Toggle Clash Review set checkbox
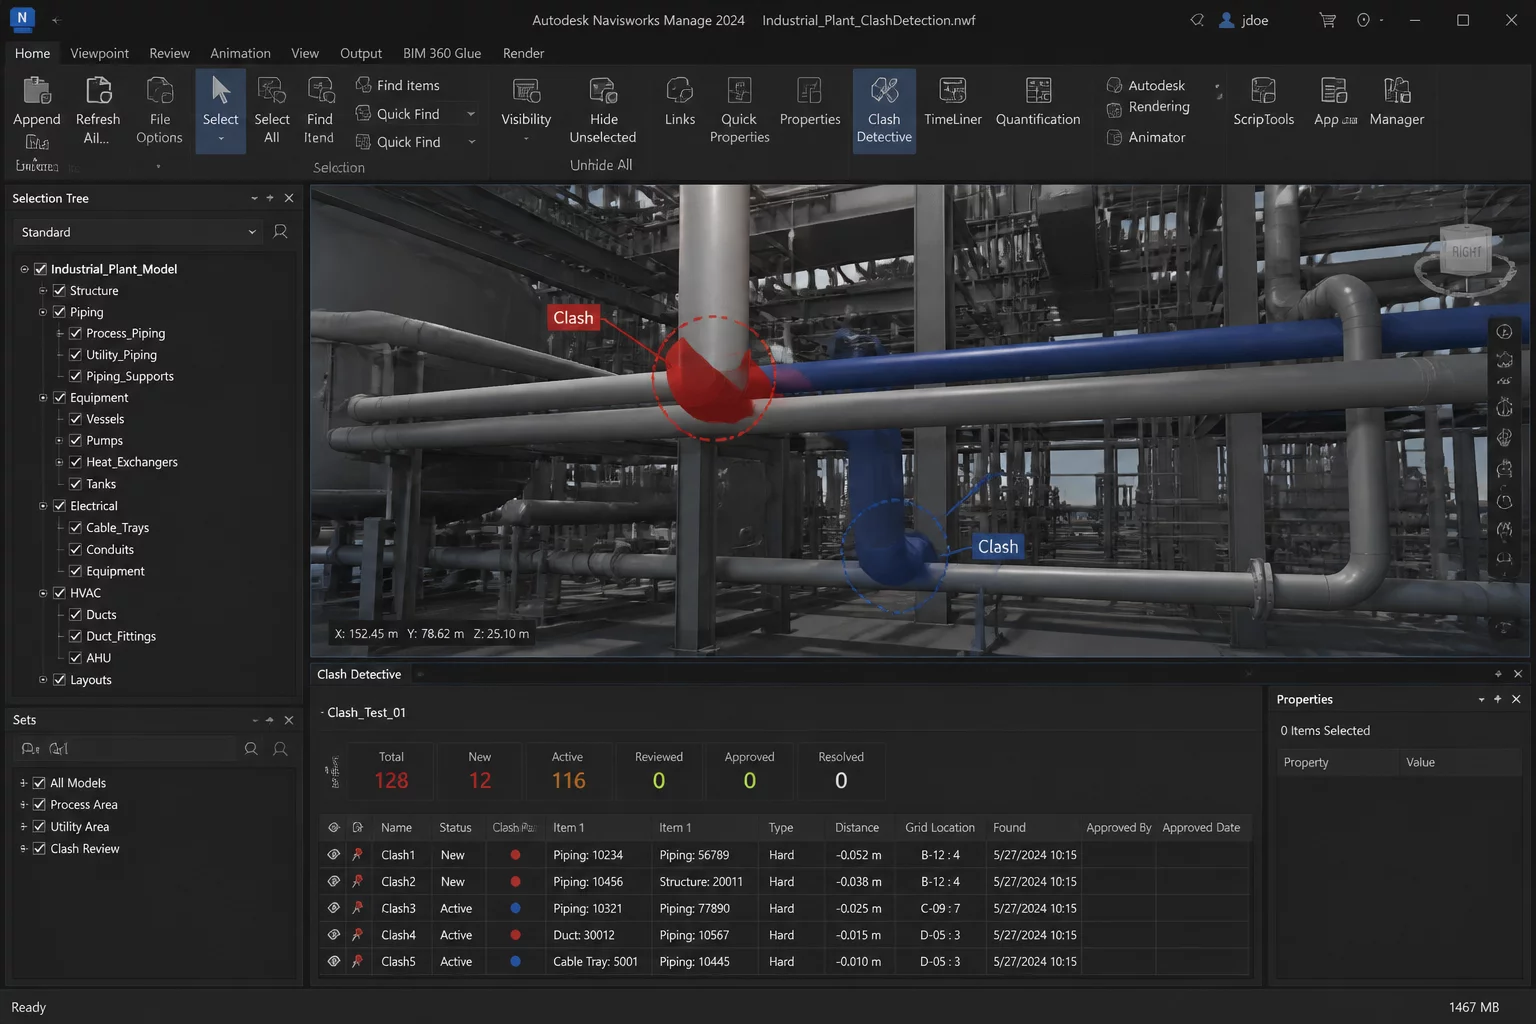 (x=39, y=849)
